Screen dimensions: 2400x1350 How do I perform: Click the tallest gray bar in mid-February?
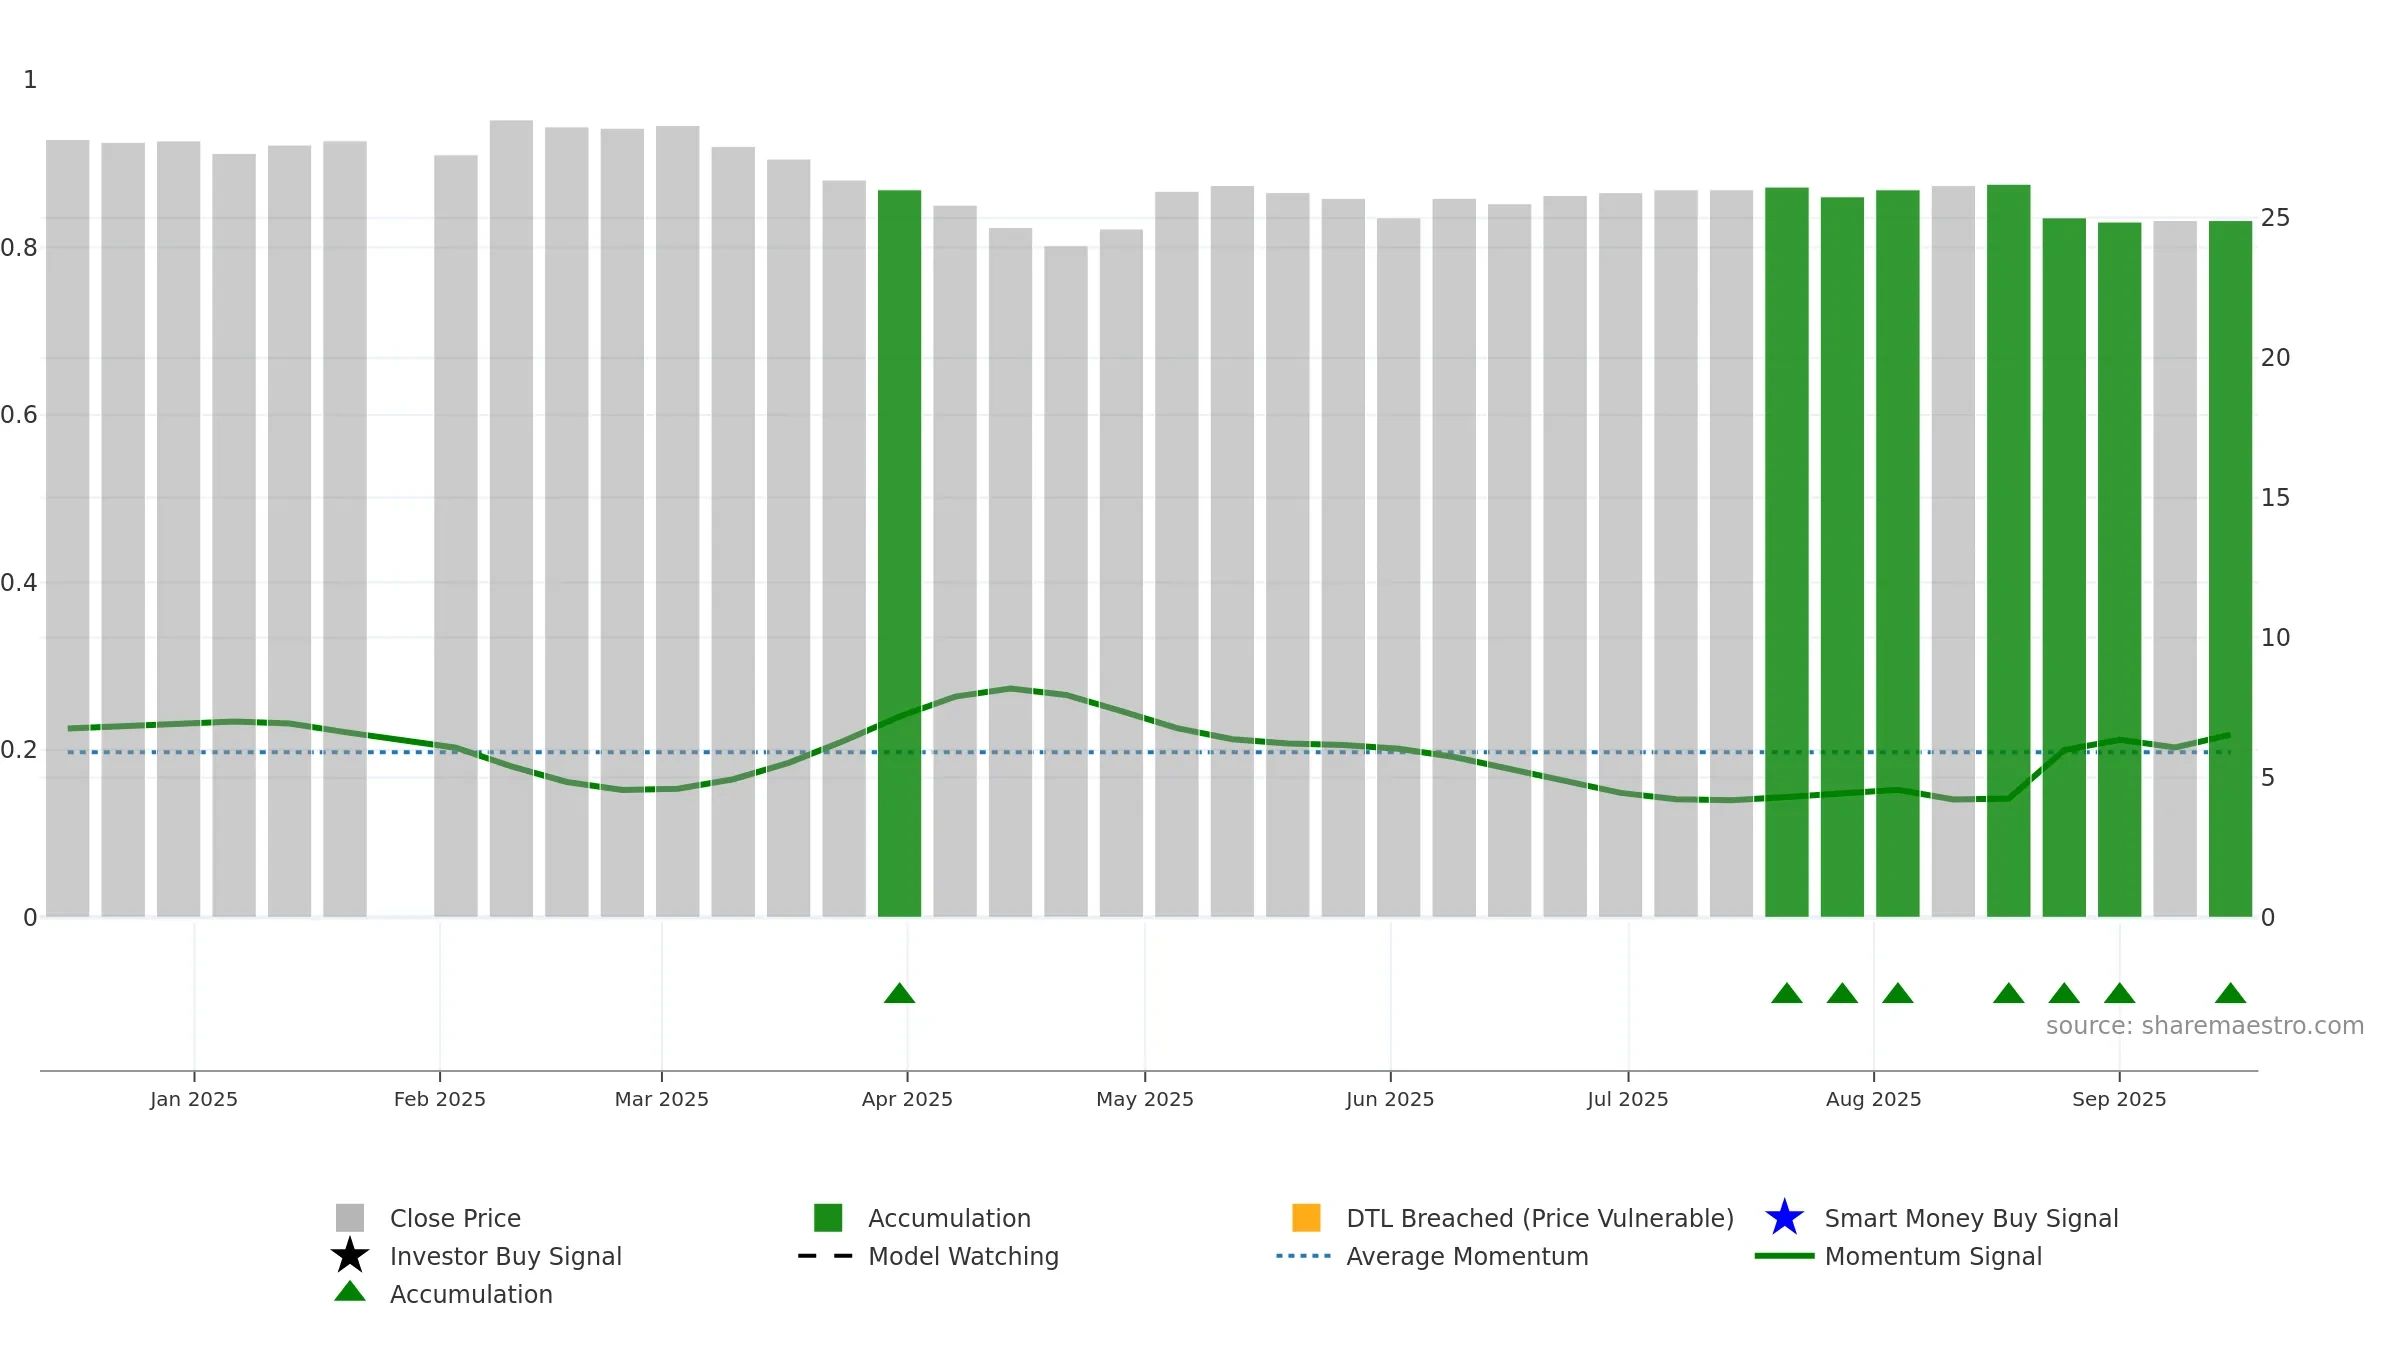point(511,518)
